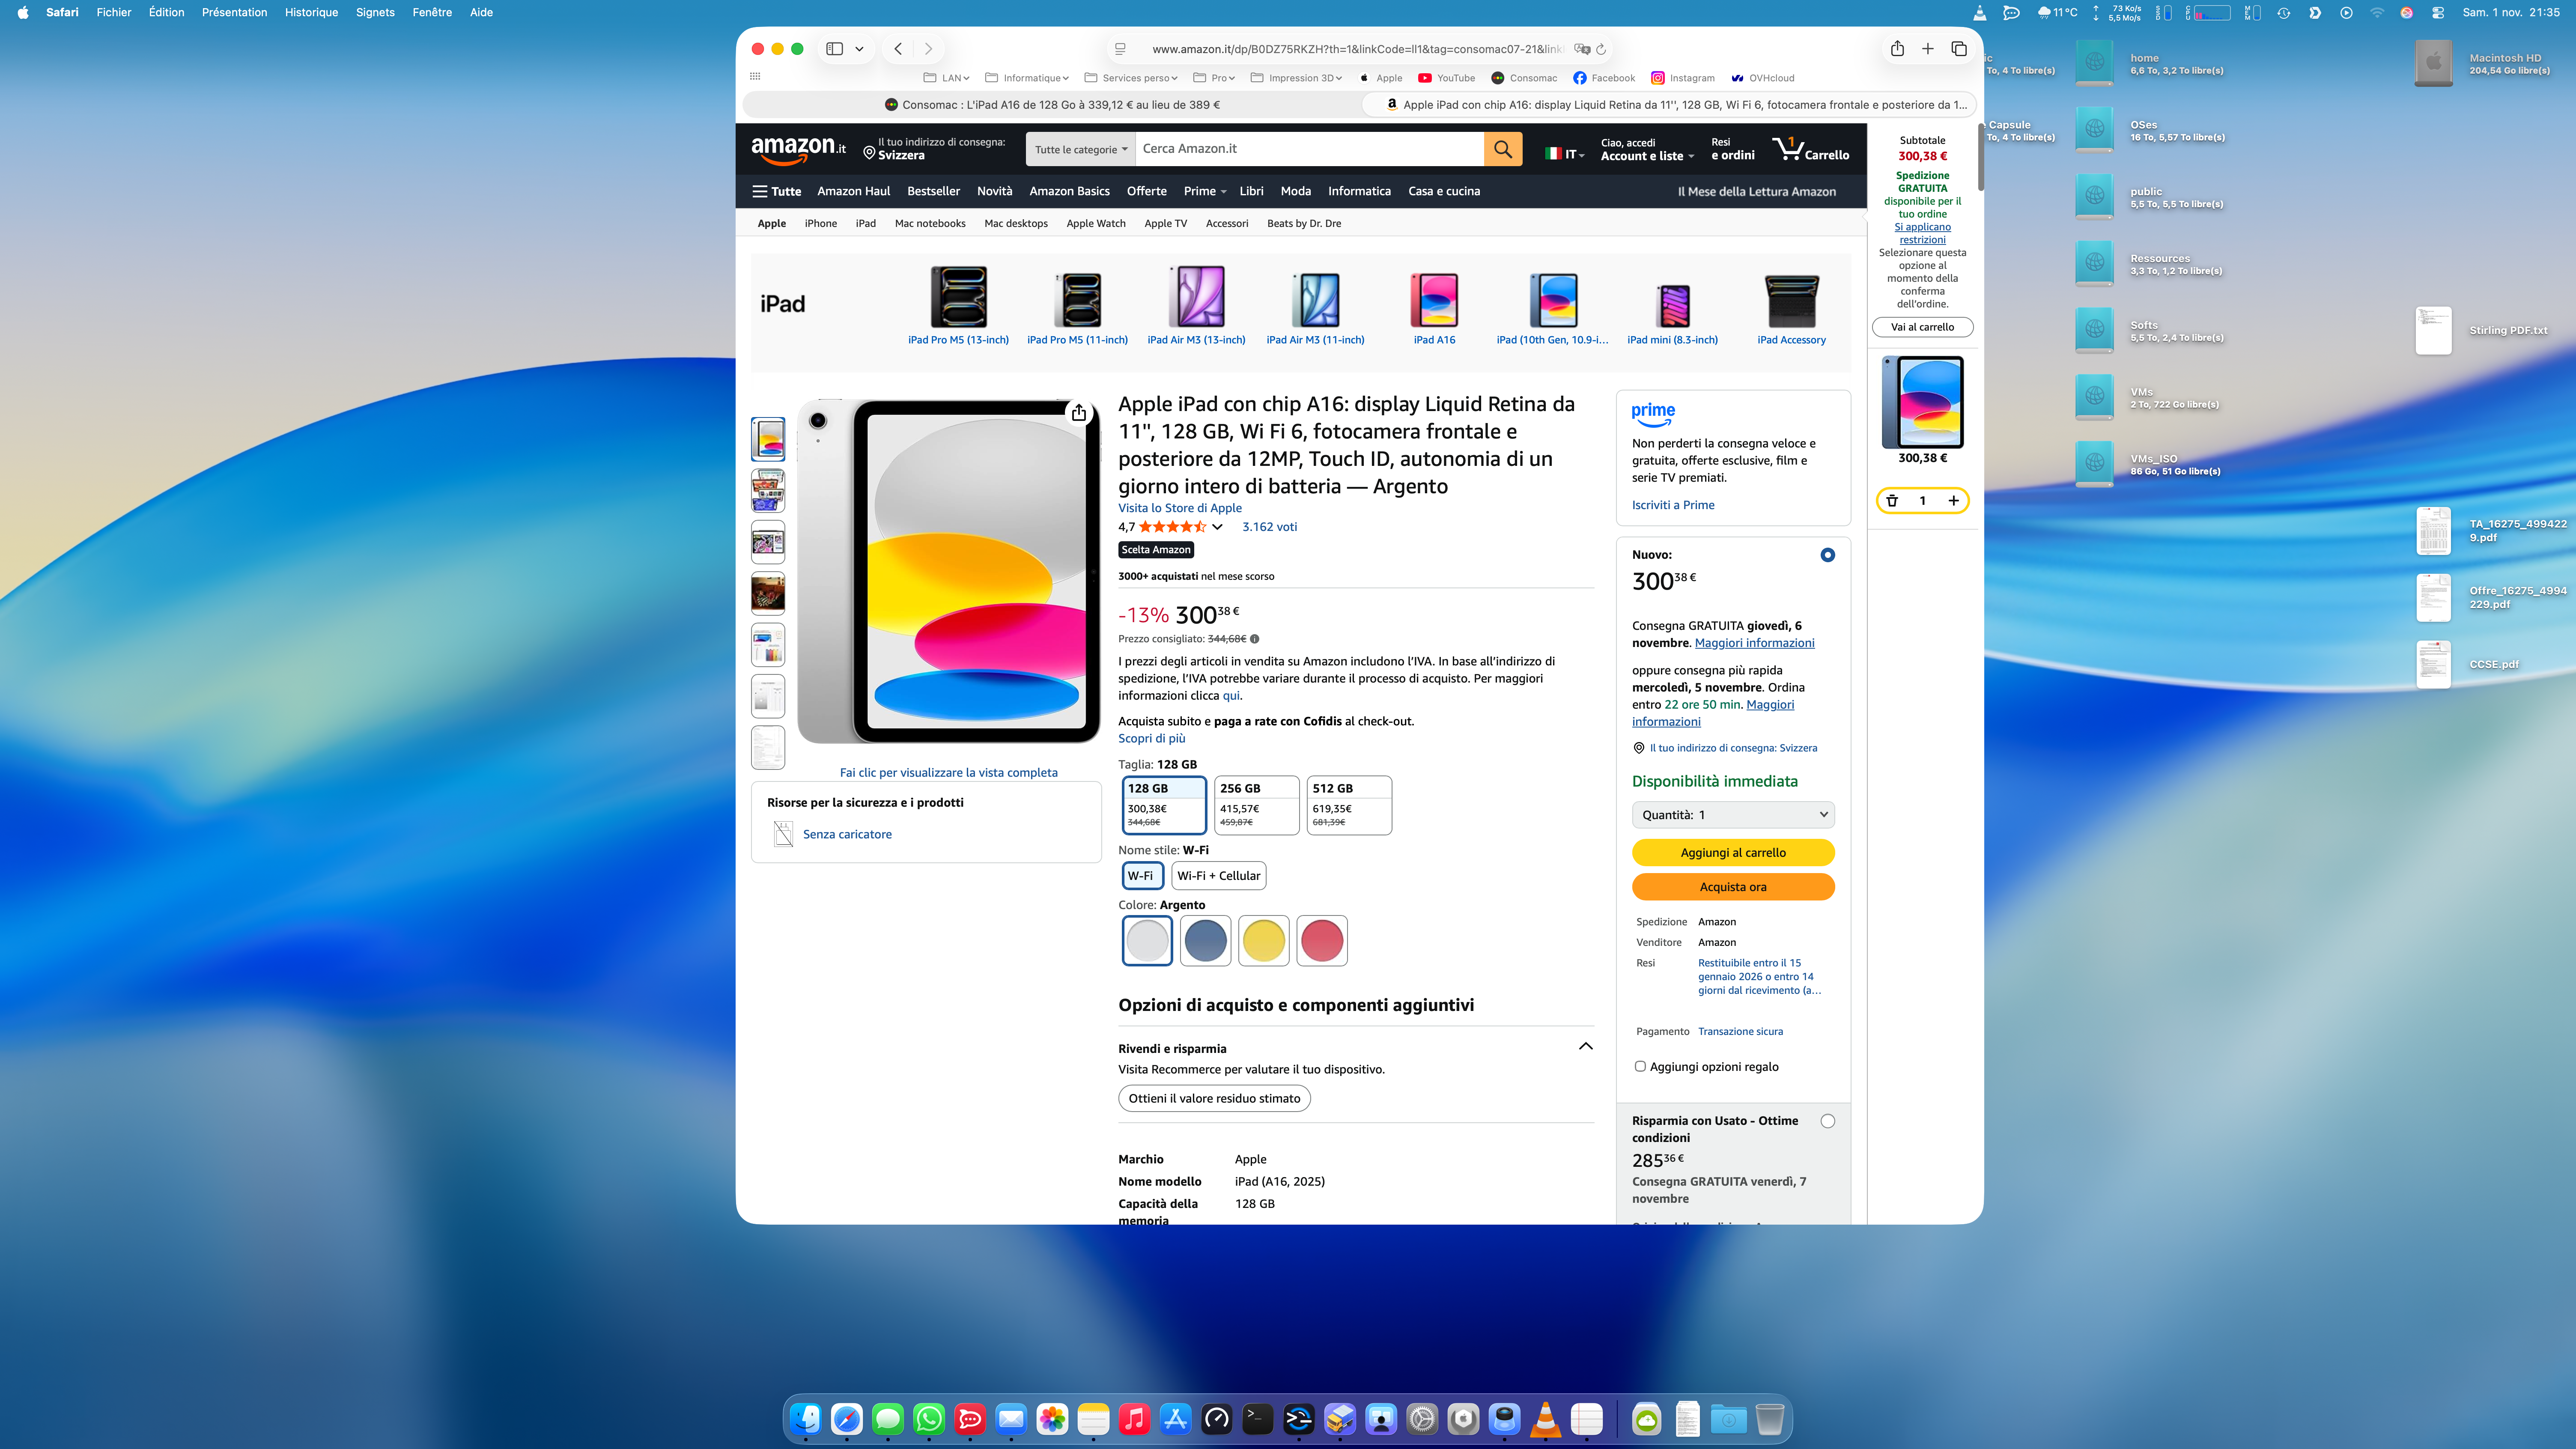The image size is (2576, 1449).
Task: Click the Amazon search magnifier button
Action: (1502, 149)
